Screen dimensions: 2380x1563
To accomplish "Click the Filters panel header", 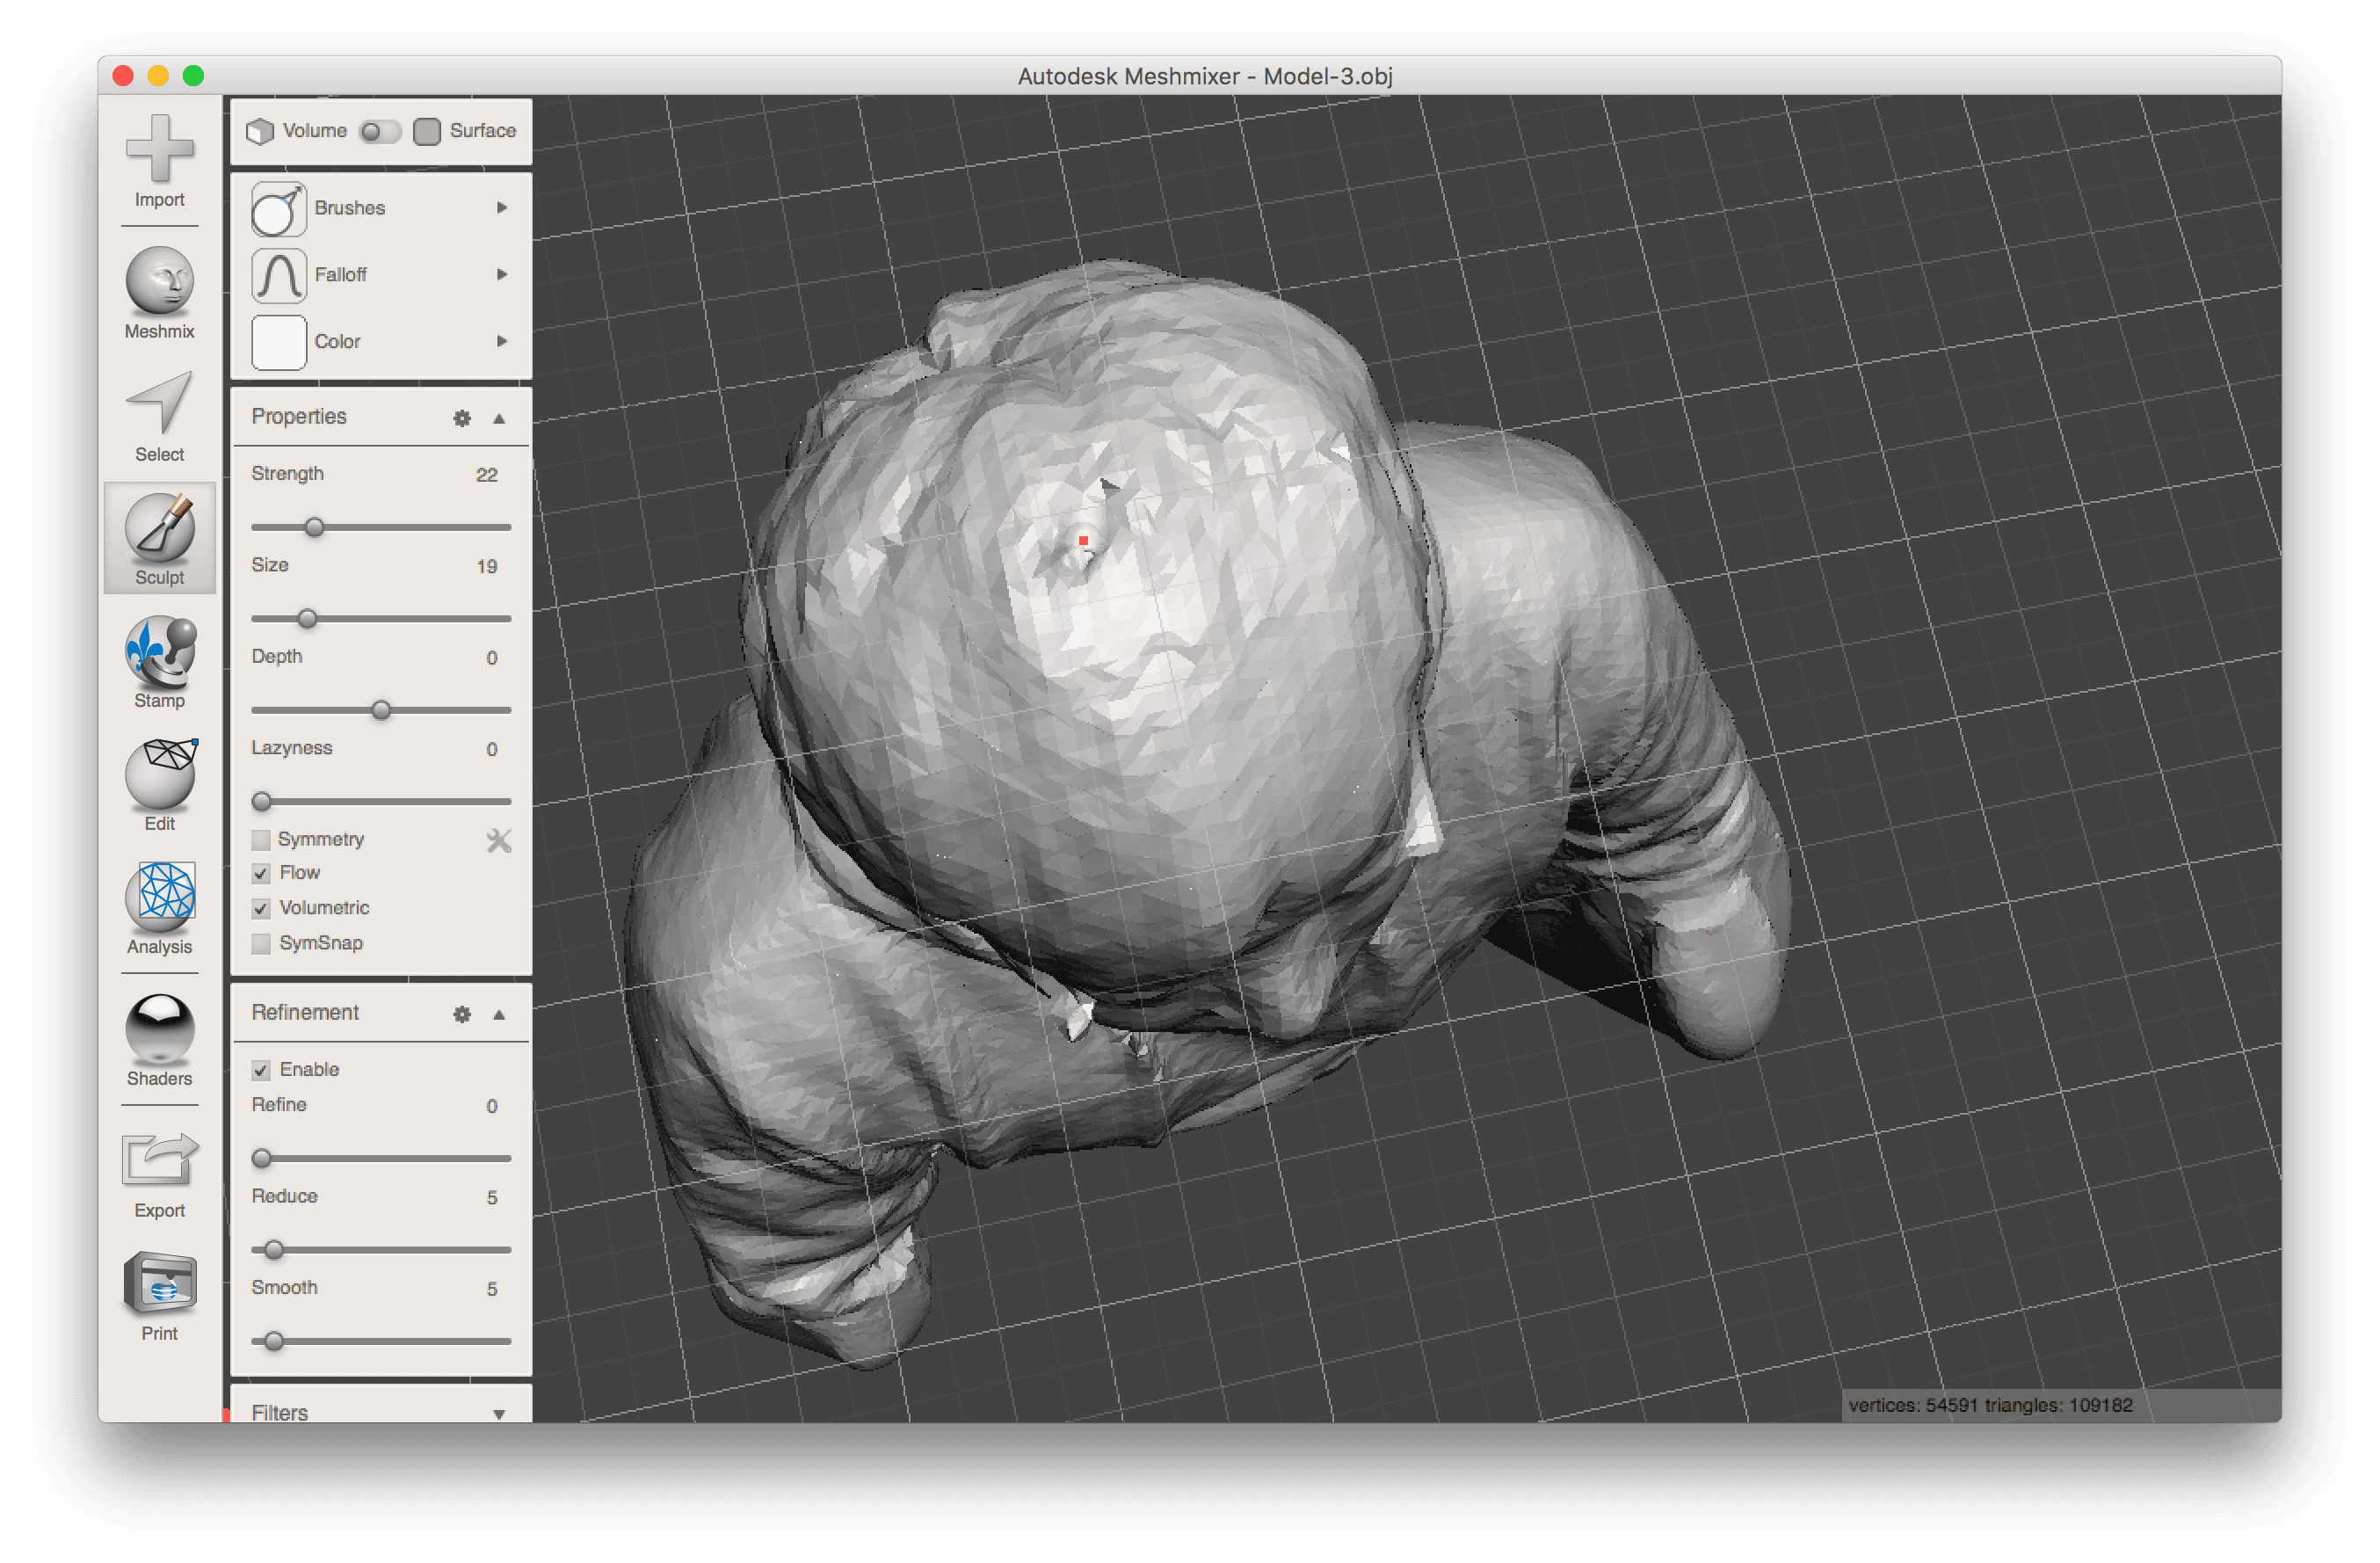I will (x=381, y=1406).
